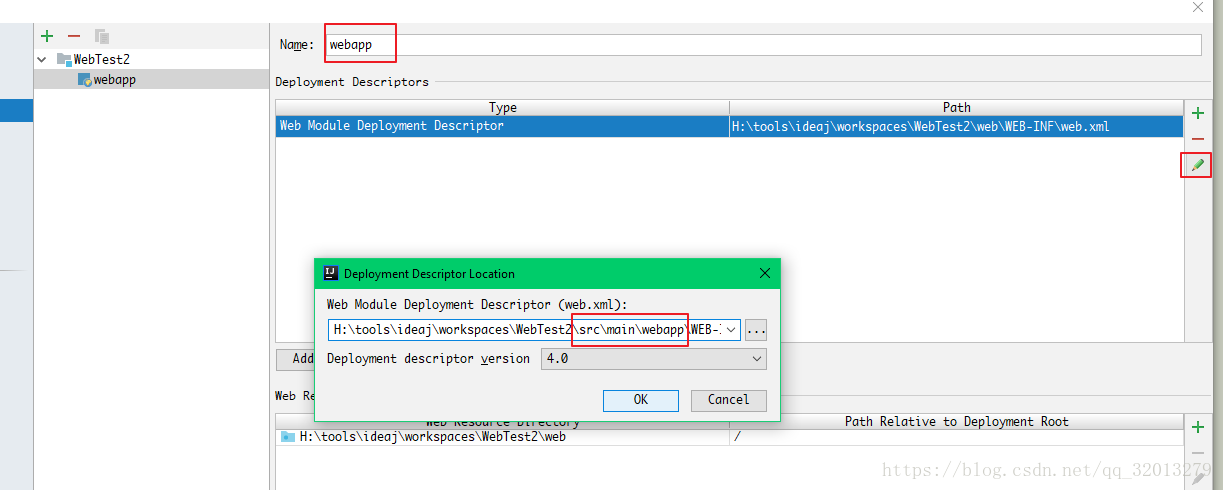Click the web.xml path cell in the descriptors table
The image size is (1223, 490).
[956, 127]
